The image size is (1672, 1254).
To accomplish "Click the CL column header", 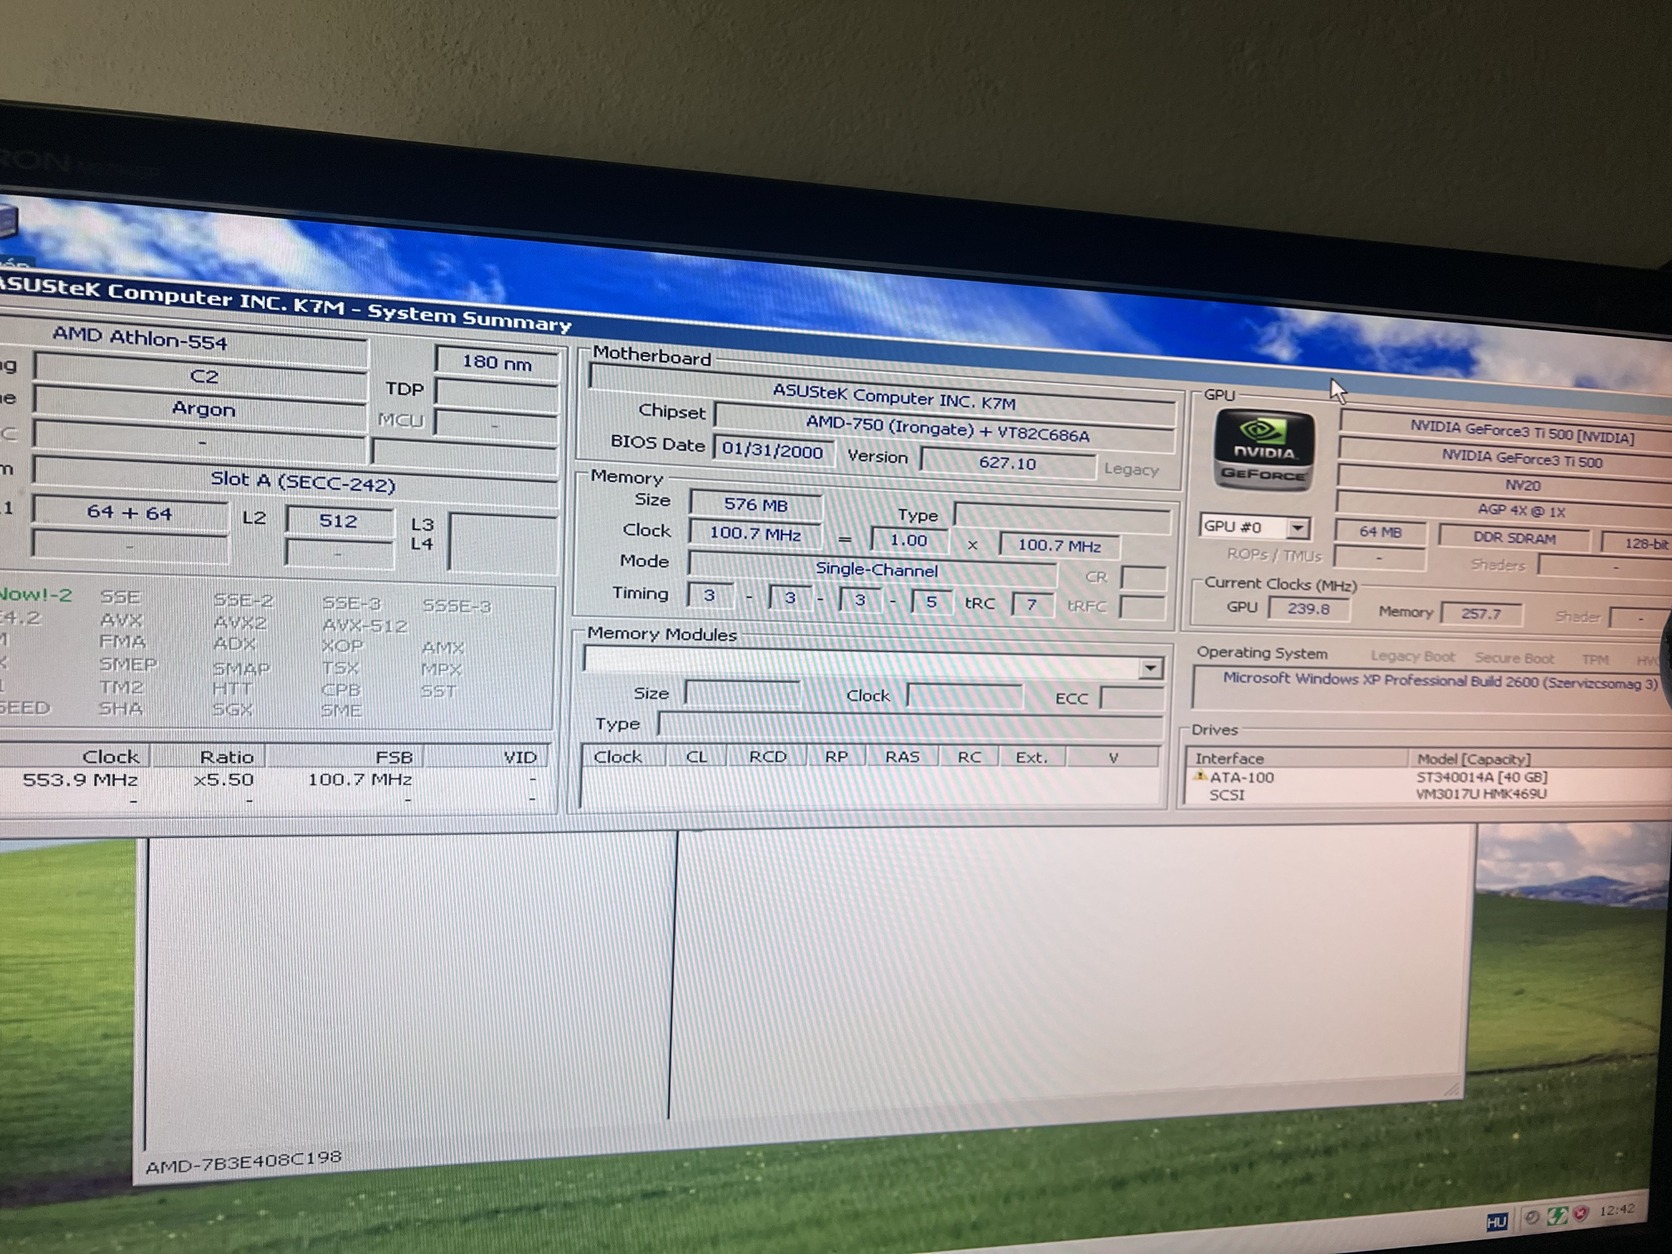I will pyautogui.click(x=697, y=757).
